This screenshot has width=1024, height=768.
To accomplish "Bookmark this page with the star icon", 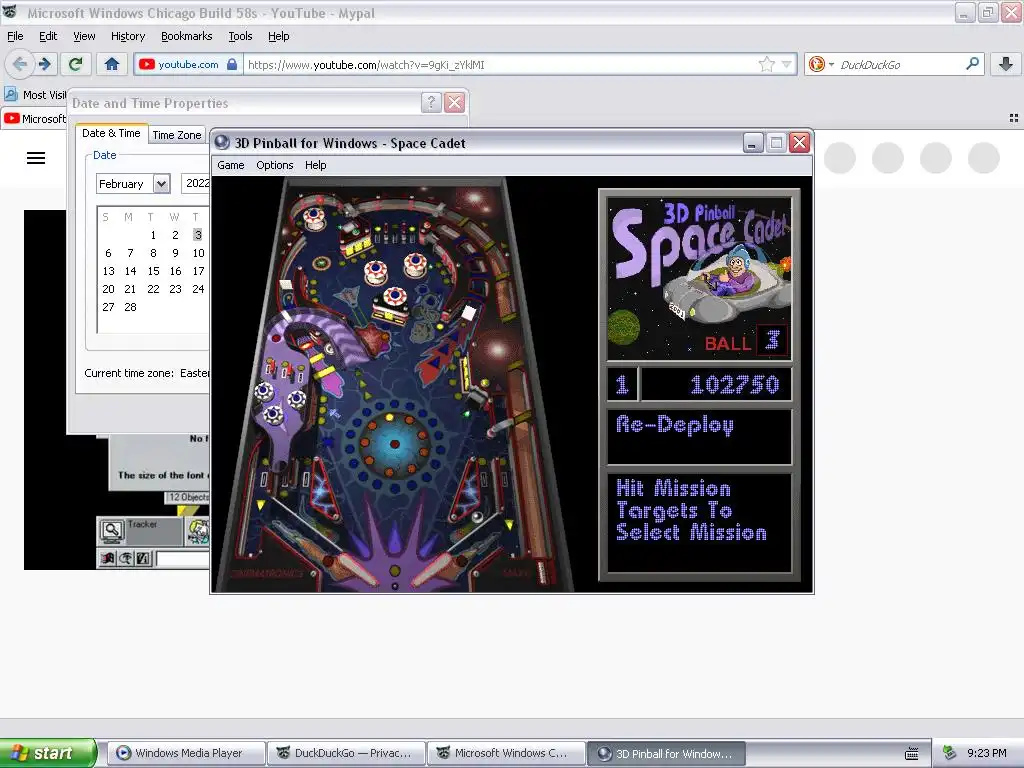I will (767, 64).
